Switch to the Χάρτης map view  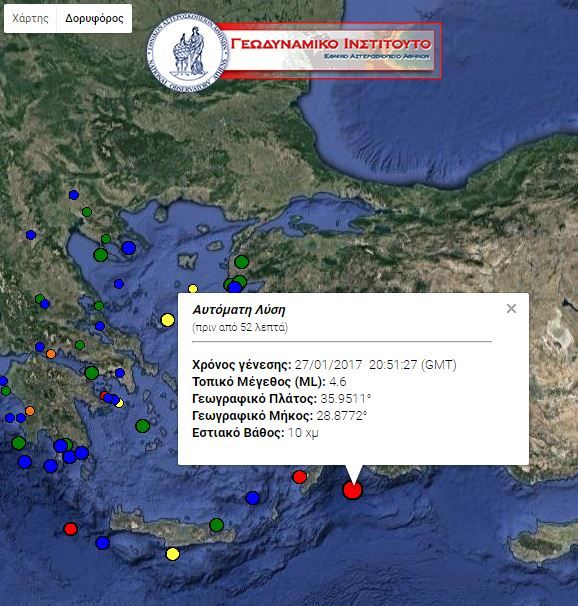tap(31, 19)
